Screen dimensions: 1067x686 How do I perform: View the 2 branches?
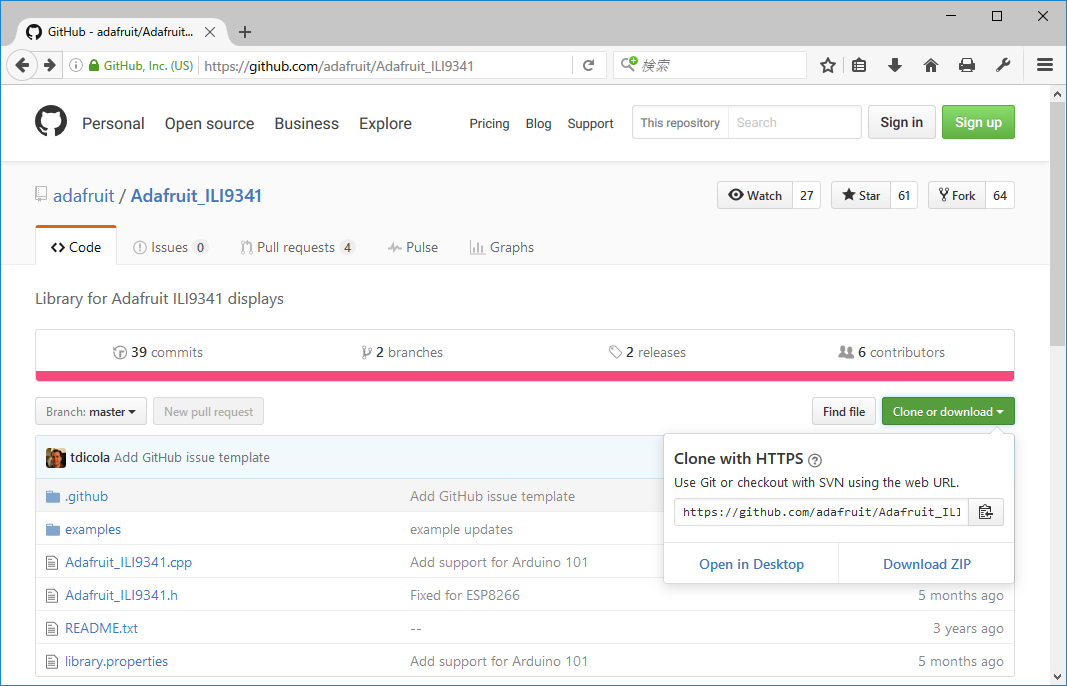pos(402,352)
